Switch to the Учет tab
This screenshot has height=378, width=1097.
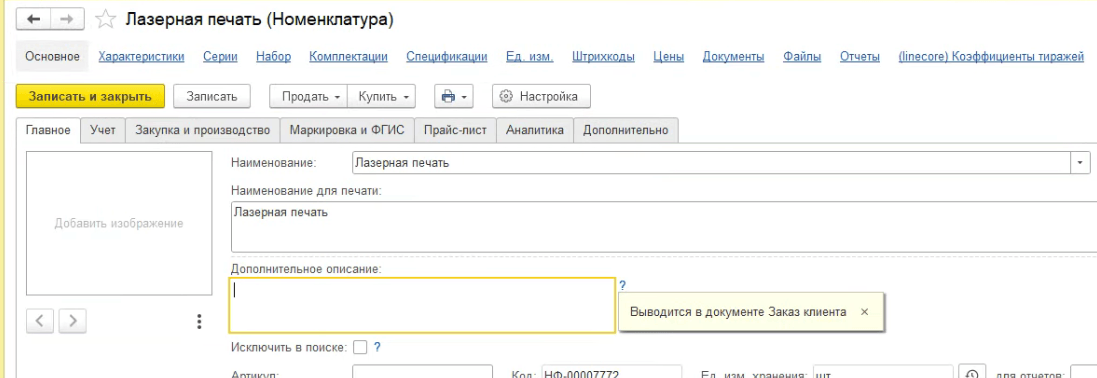coord(103,130)
